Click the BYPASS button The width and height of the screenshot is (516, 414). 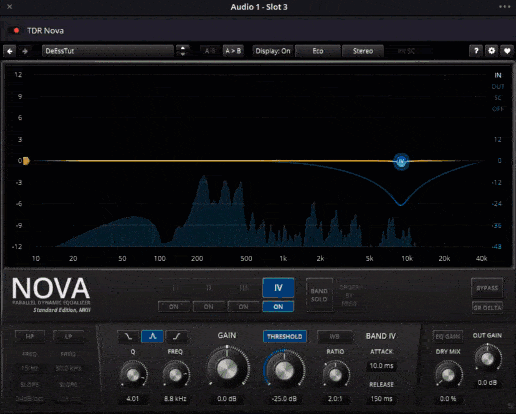487,288
